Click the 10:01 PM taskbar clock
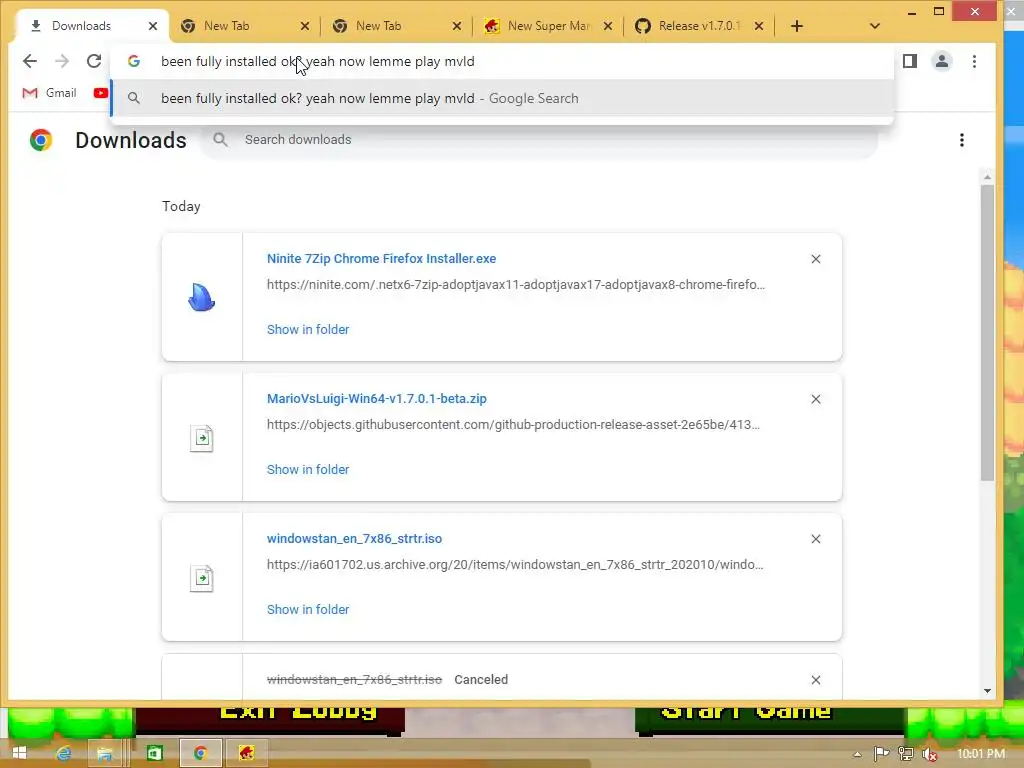 point(981,754)
